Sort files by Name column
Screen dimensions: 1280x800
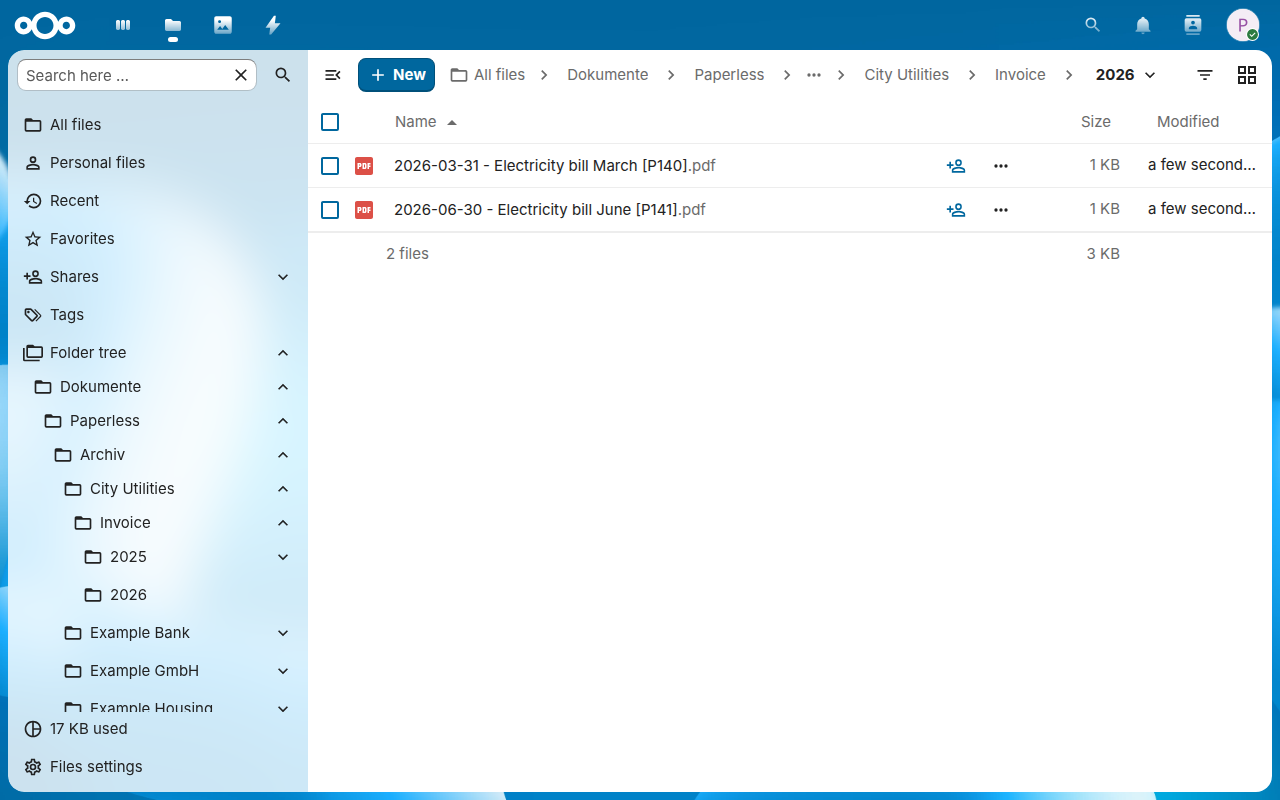point(425,122)
